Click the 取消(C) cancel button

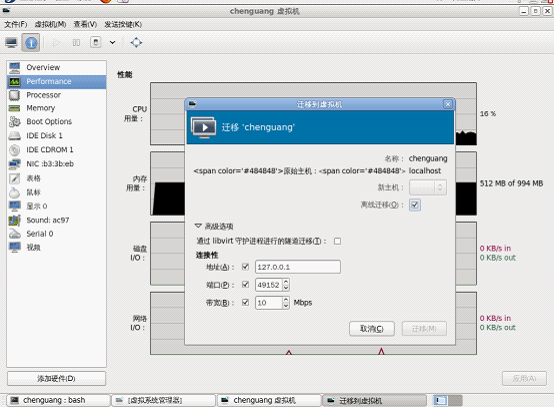pyautogui.click(x=372, y=329)
